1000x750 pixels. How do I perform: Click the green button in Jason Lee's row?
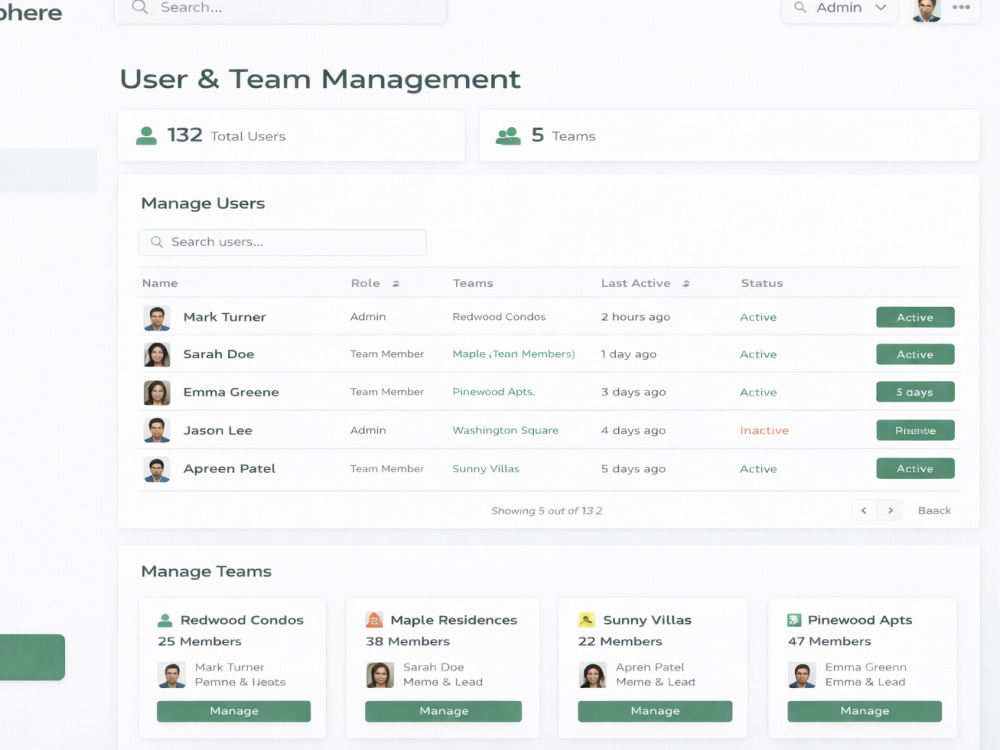915,430
